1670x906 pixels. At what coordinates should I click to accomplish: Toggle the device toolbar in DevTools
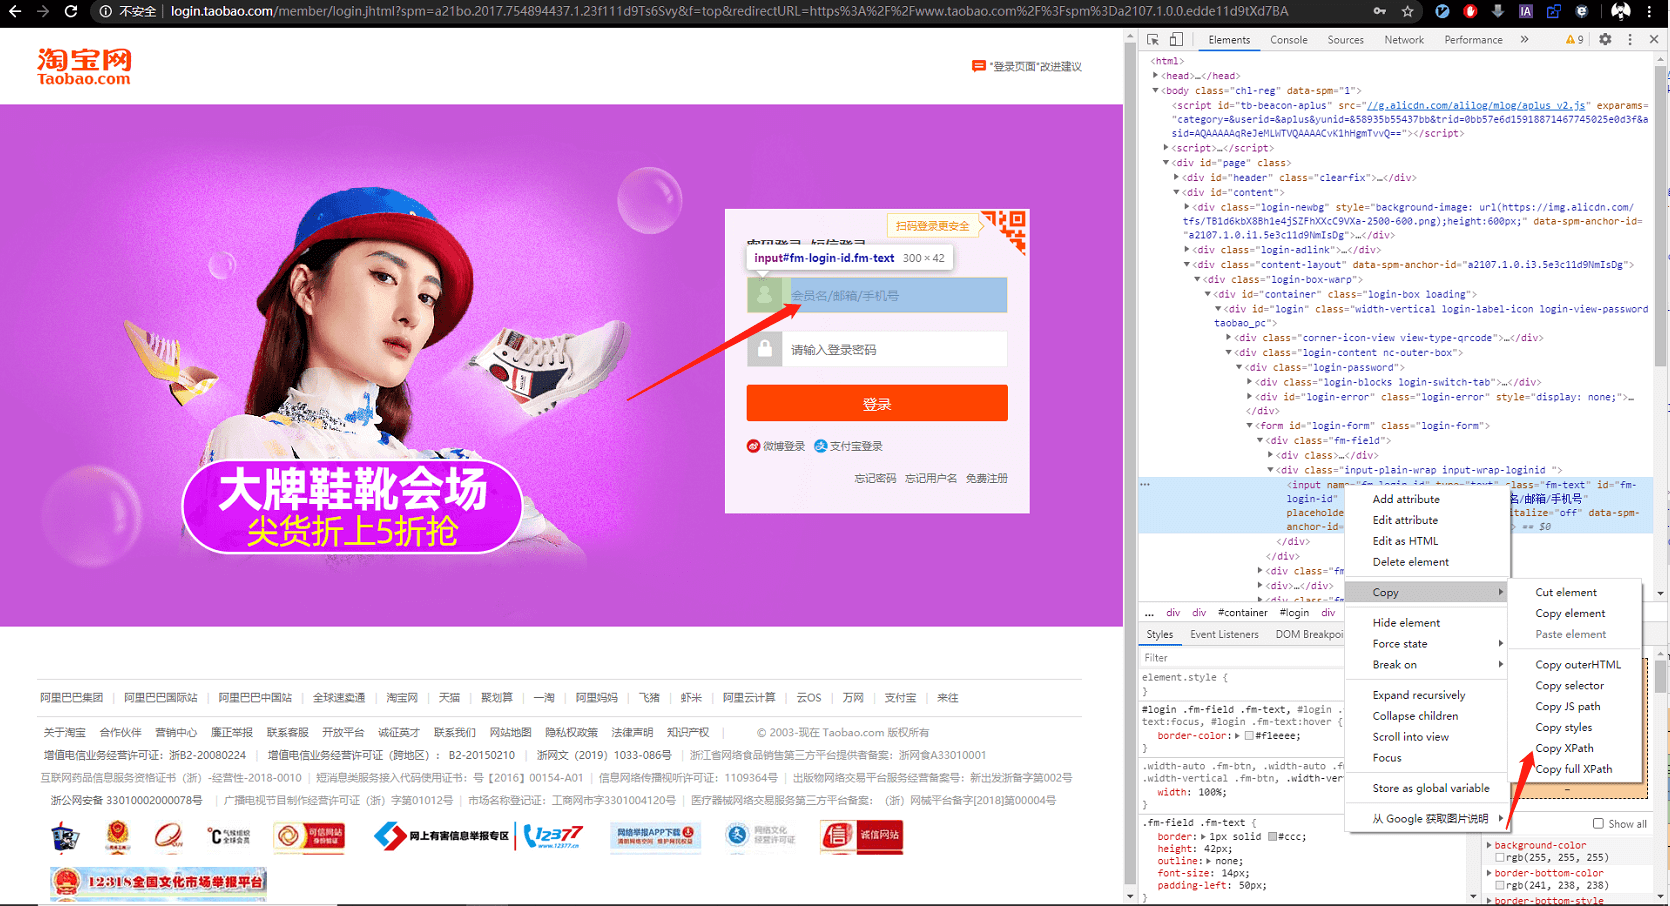click(x=1176, y=39)
